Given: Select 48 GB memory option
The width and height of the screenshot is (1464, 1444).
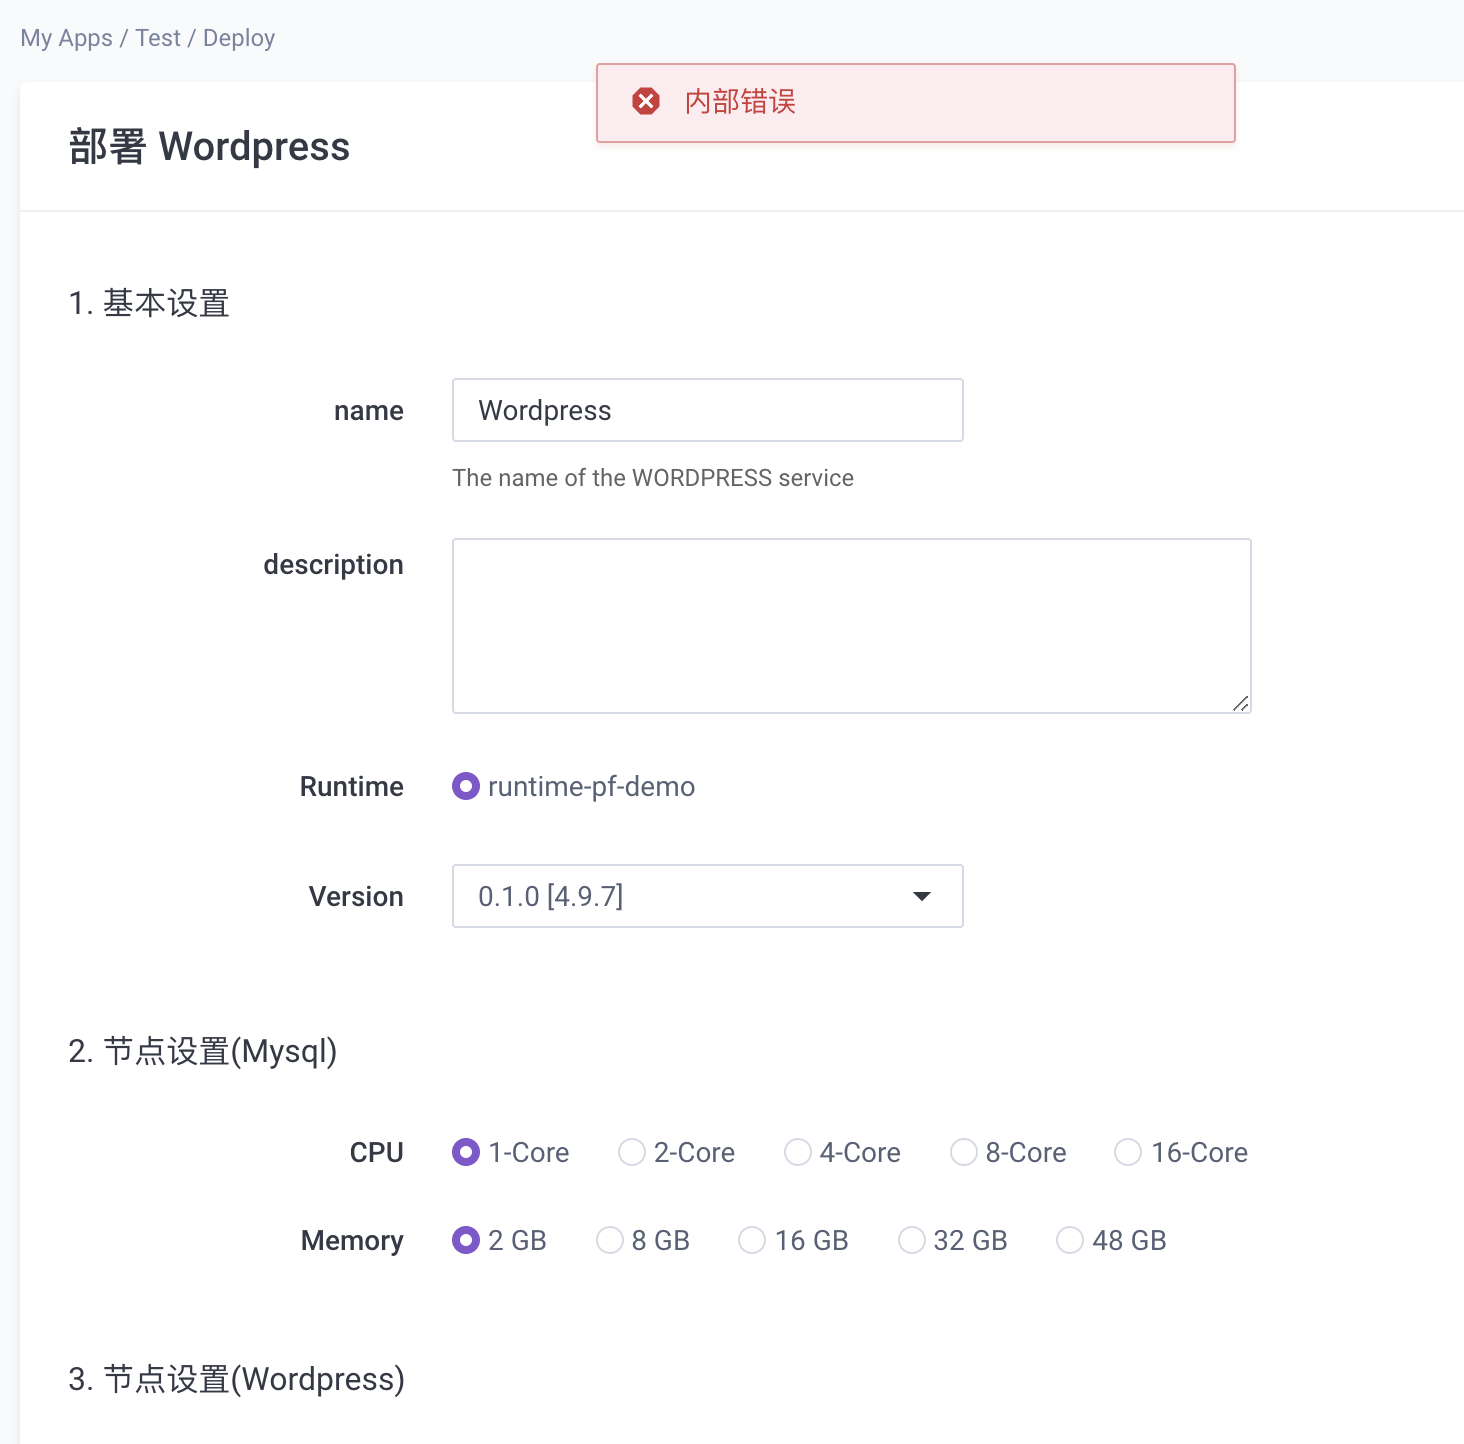Looking at the screenshot, I should (1070, 1240).
